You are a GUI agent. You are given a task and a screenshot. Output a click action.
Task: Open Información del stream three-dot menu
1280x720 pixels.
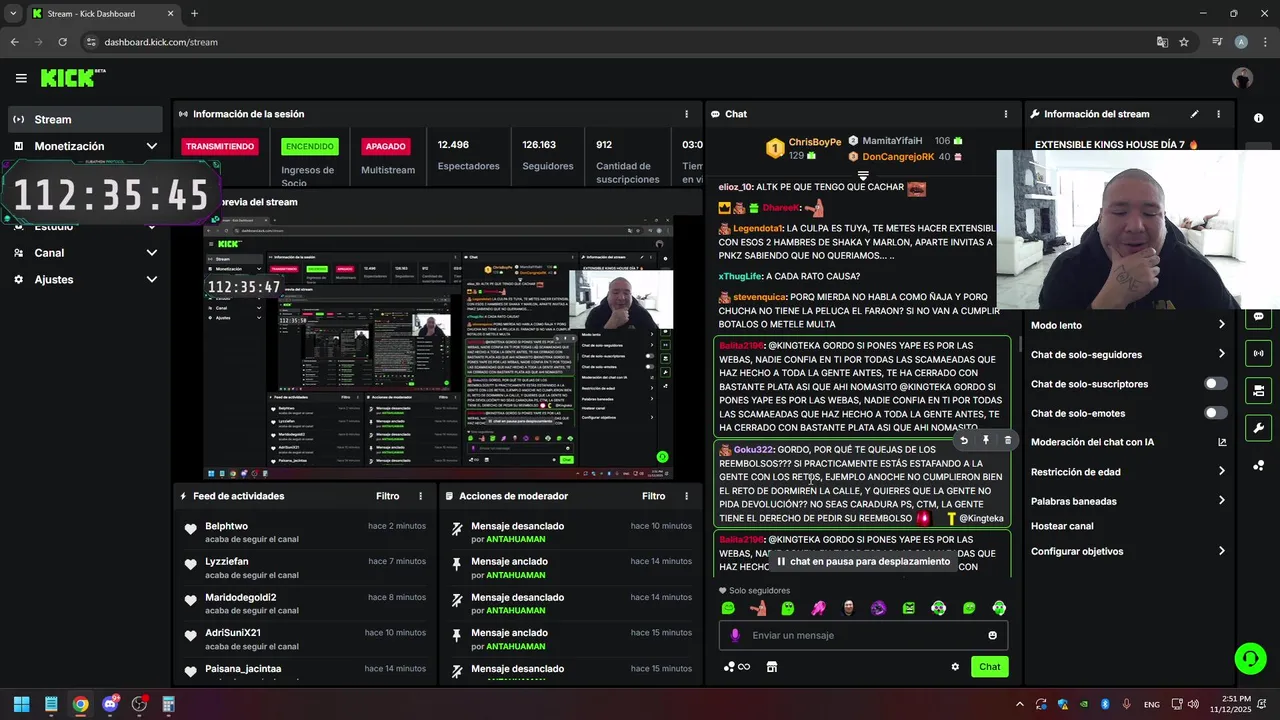[x=1218, y=114]
